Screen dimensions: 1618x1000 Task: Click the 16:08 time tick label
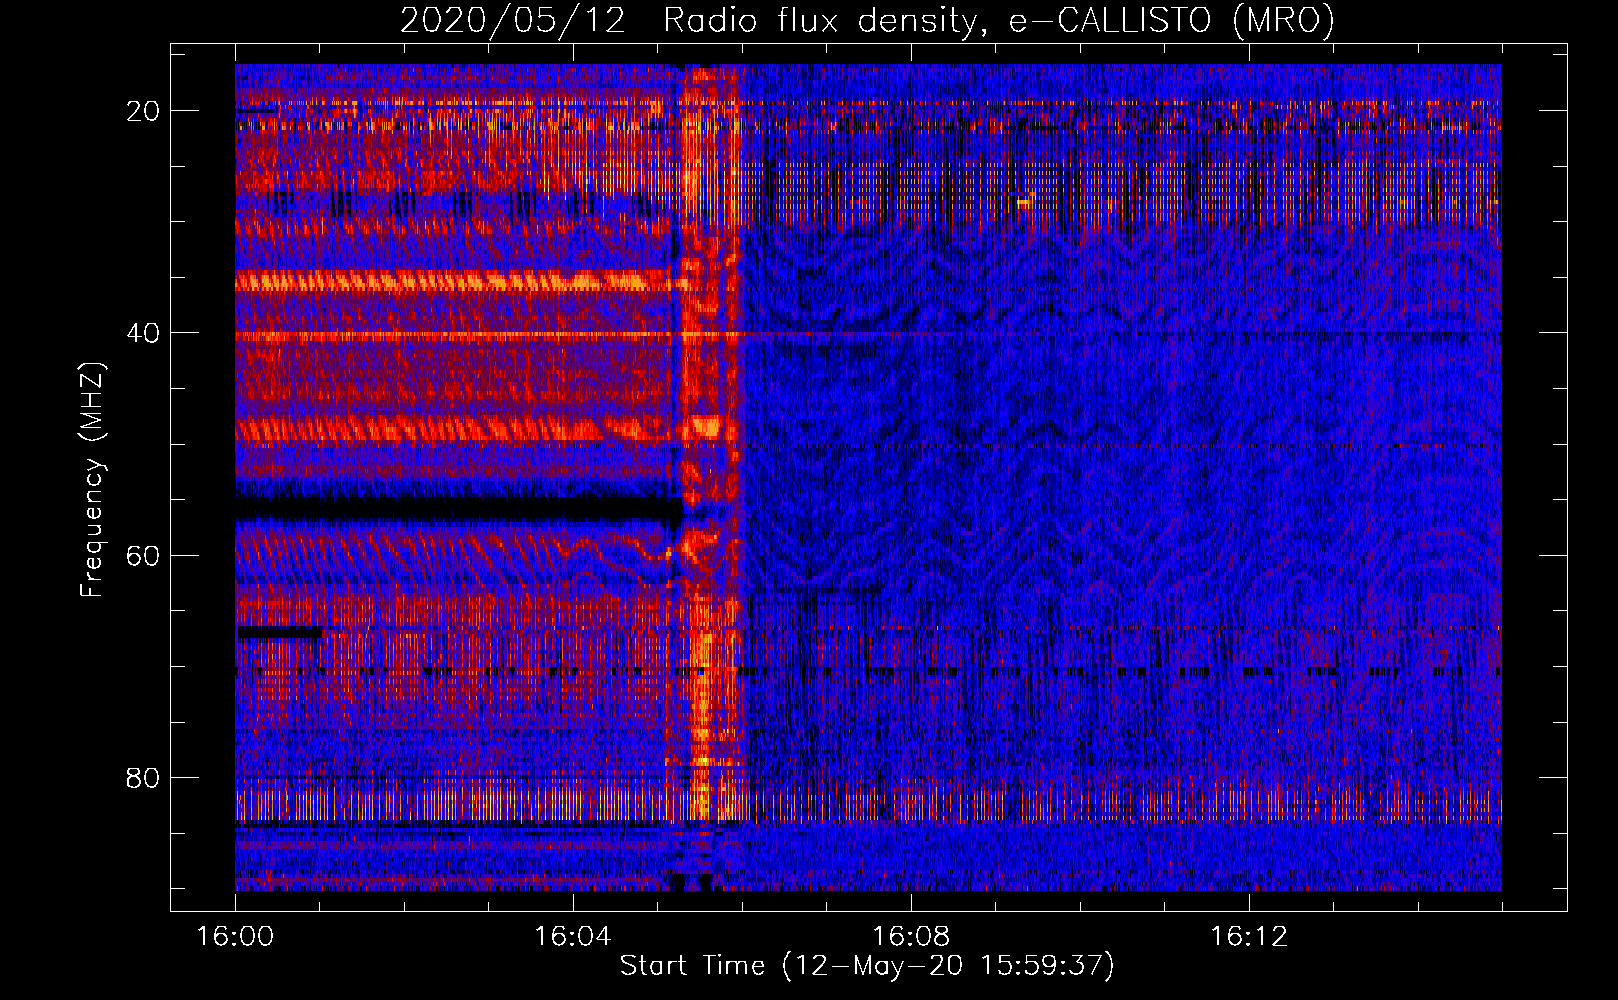tap(911, 937)
